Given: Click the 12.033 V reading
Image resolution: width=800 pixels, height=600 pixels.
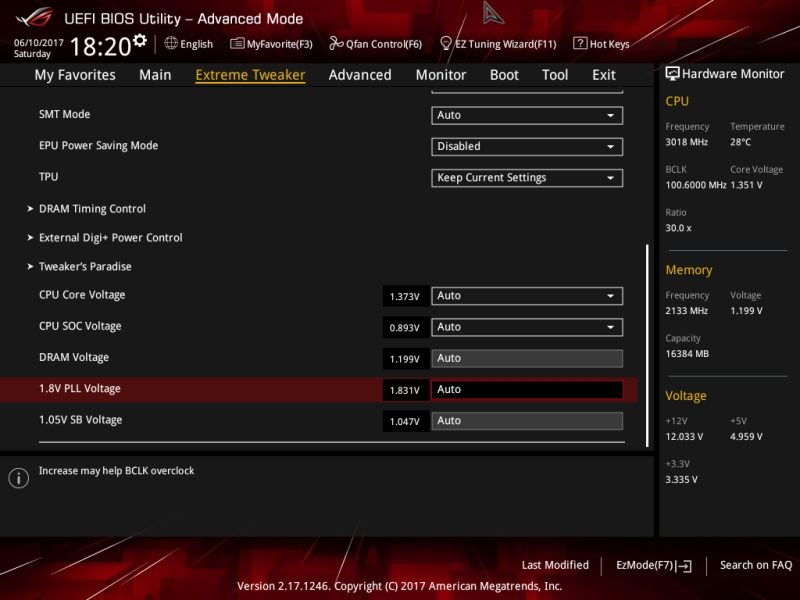Looking at the screenshot, I should click(684, 437).
